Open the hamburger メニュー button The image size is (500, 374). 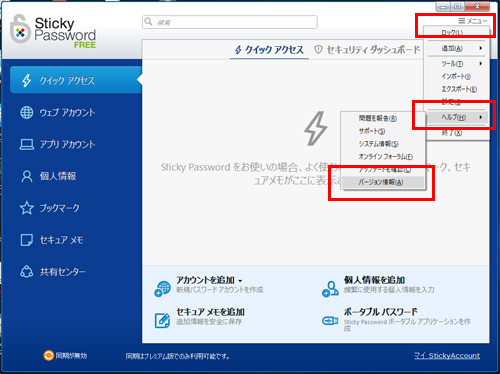point(473,21)
